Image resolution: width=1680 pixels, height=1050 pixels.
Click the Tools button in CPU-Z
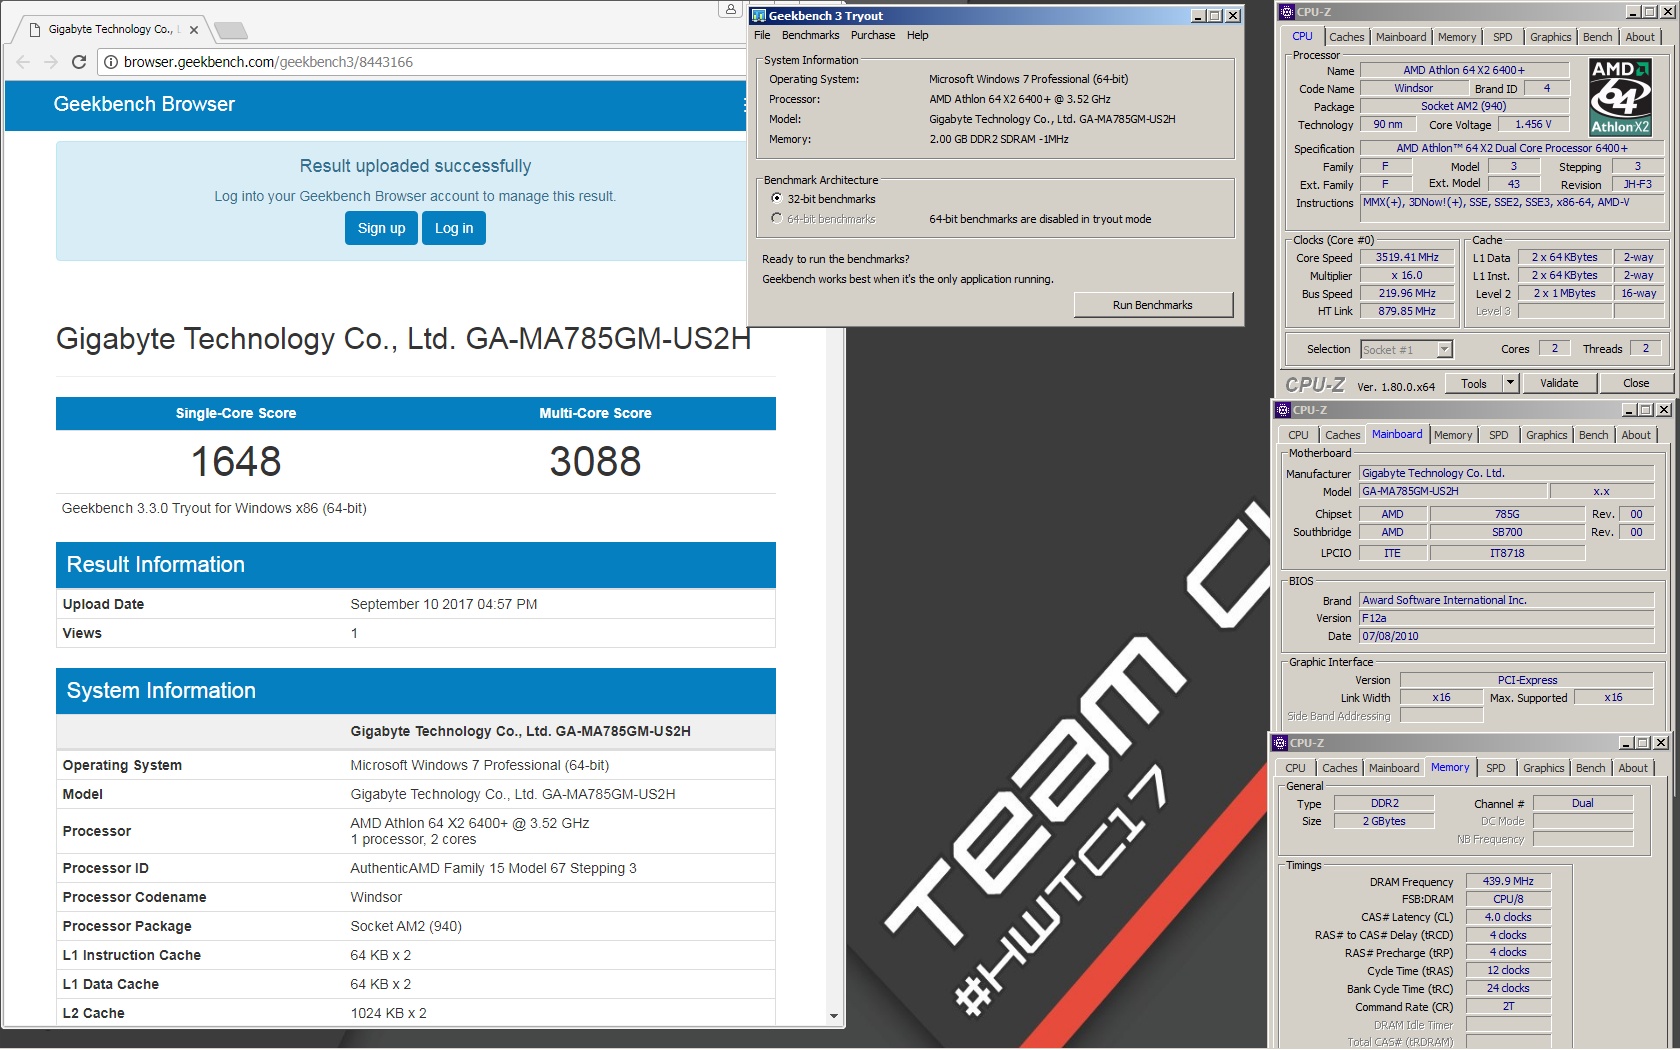(x=1474, y=383)
